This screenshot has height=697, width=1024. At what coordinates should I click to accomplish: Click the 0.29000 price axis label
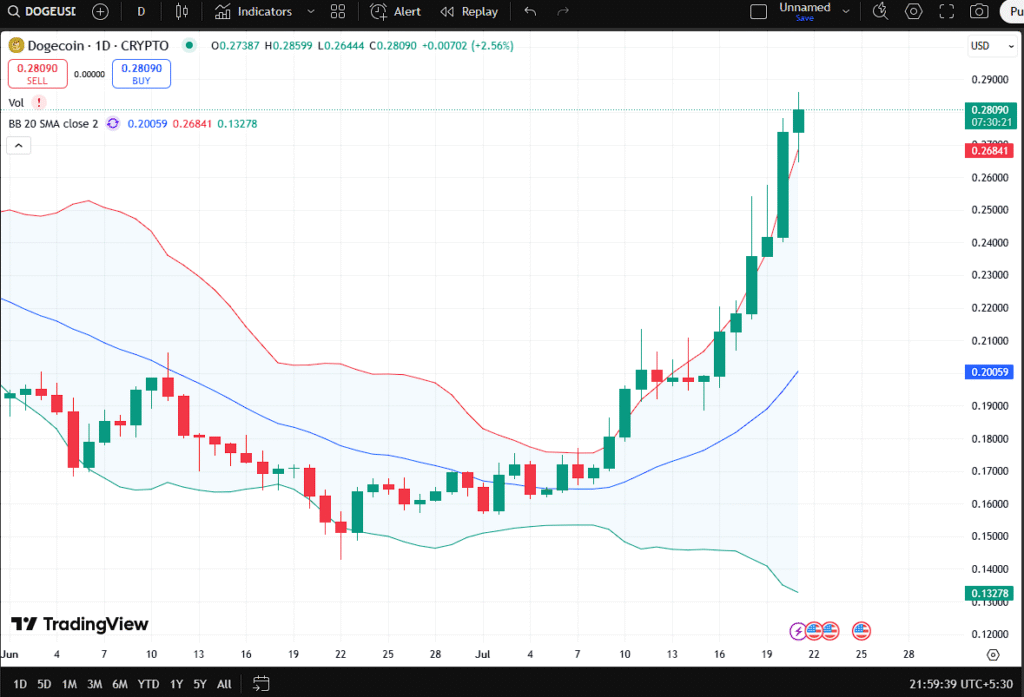pyautogui.click(x=989, y=80)
